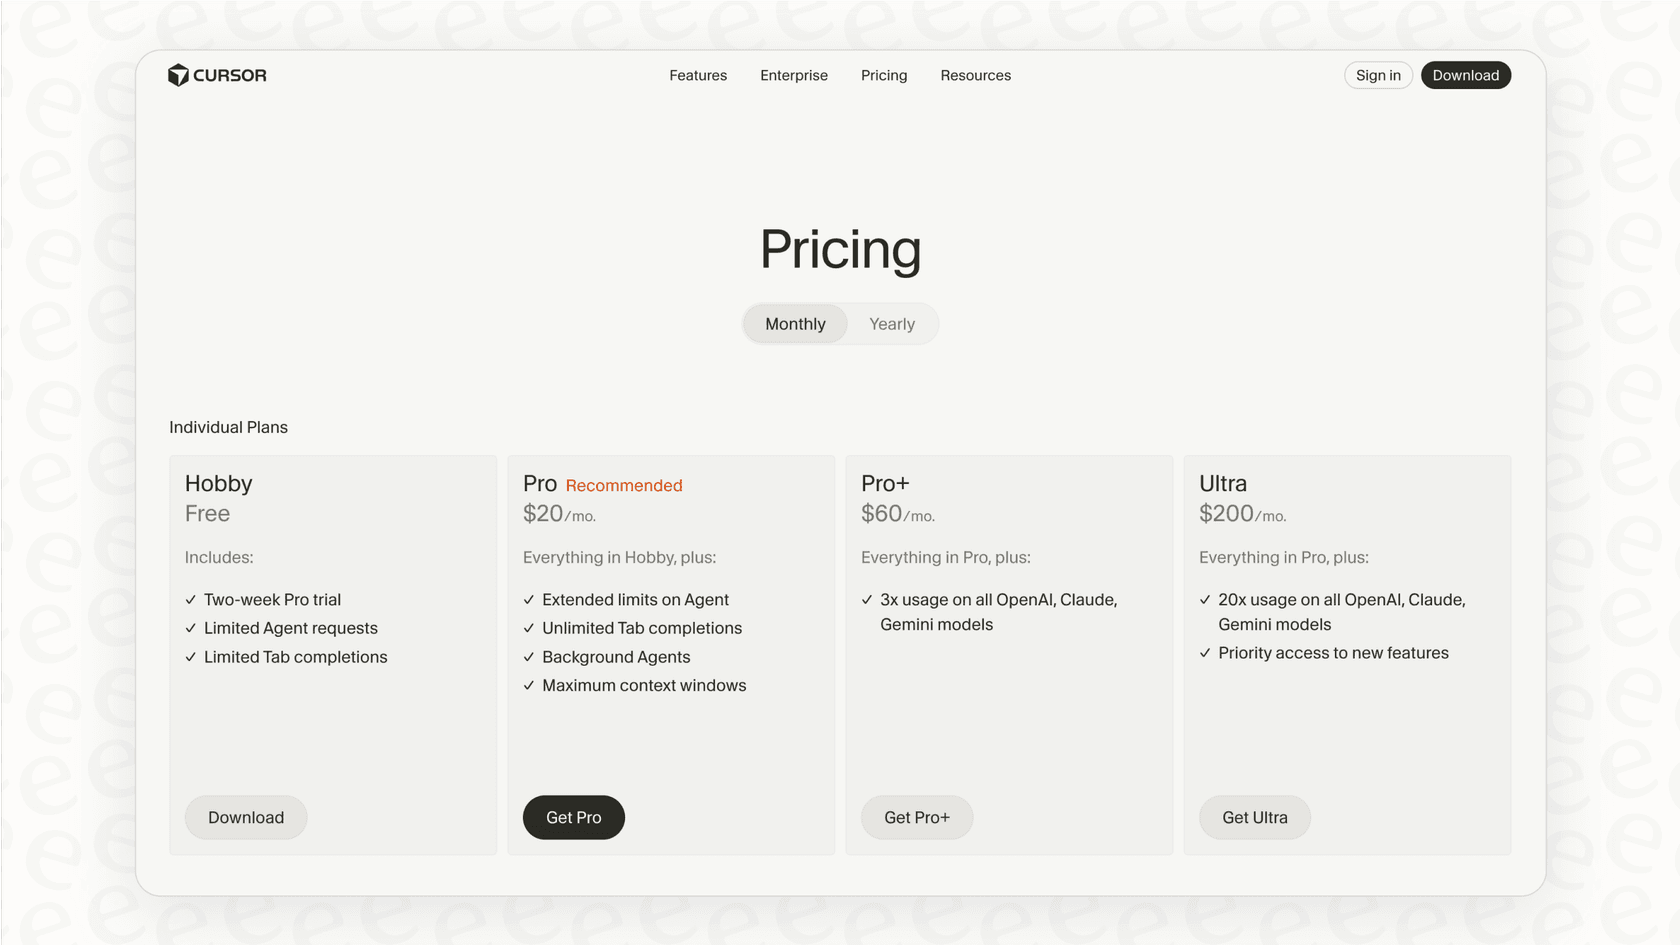Viewport: 1680px width, 945px height.
Task: Click the Cursor logo icon
Action: tap(178, 74)
